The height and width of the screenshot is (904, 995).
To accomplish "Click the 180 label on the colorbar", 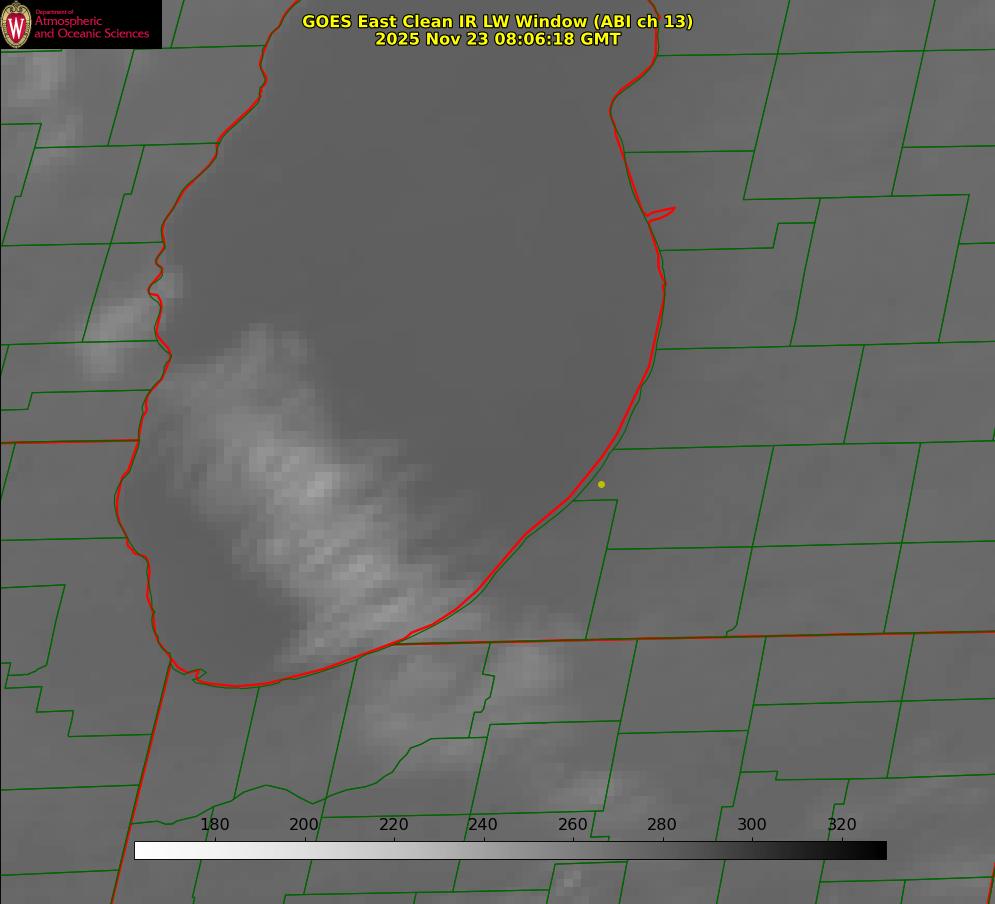I will coord(215,824).
